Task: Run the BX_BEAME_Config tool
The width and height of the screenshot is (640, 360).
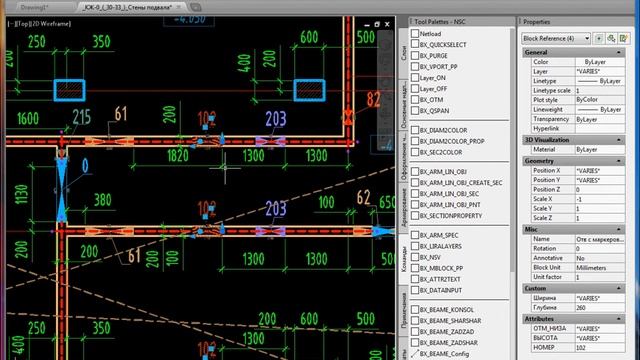Action: coord(440,354)
